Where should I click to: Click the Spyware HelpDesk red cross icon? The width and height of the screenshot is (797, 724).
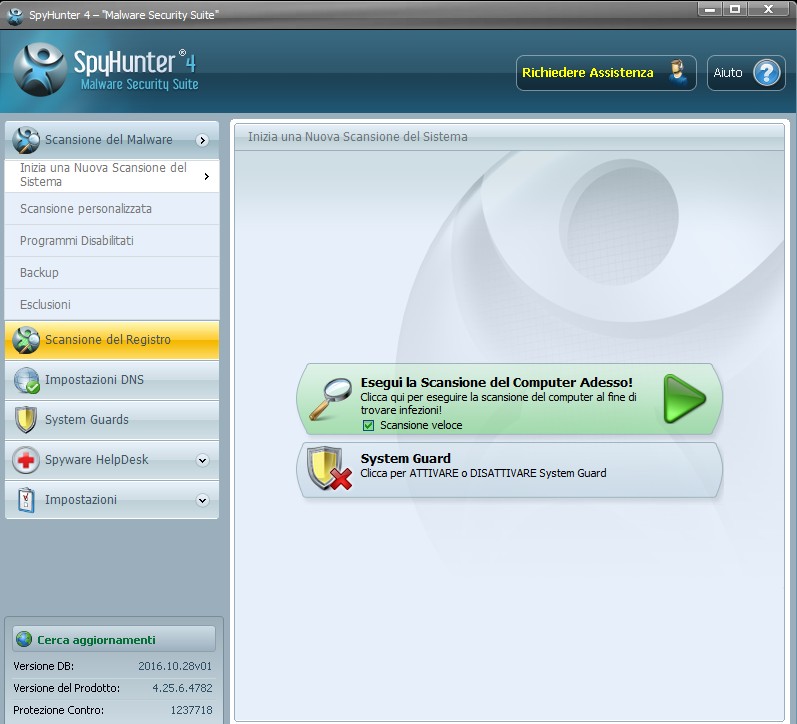pos(26,460)
